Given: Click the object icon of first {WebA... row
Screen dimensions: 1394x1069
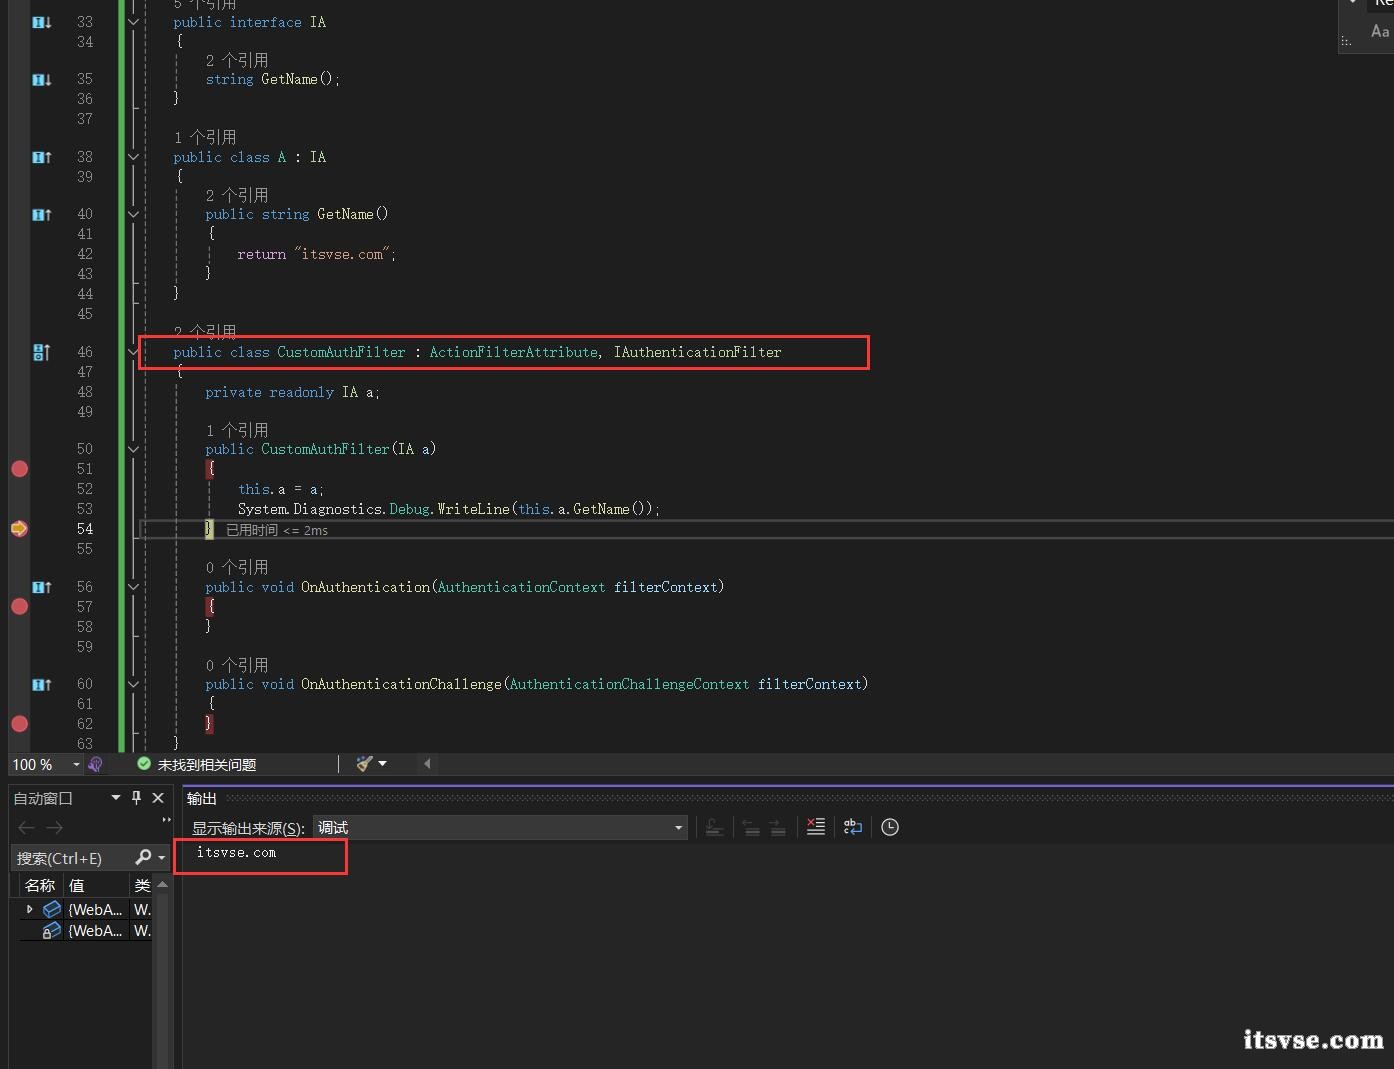Looking at the screenshot, I should pos(52,909).
